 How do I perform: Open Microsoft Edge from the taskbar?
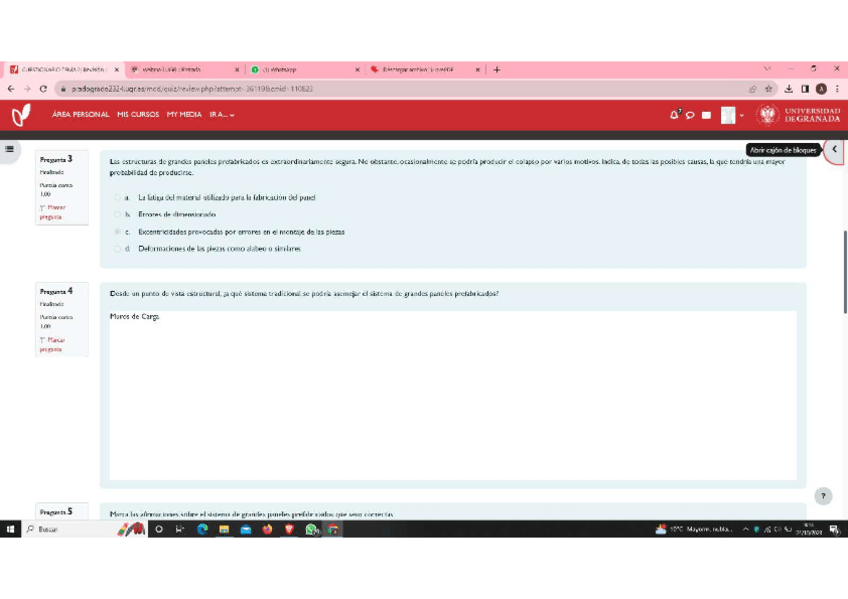tap(203, 529)
